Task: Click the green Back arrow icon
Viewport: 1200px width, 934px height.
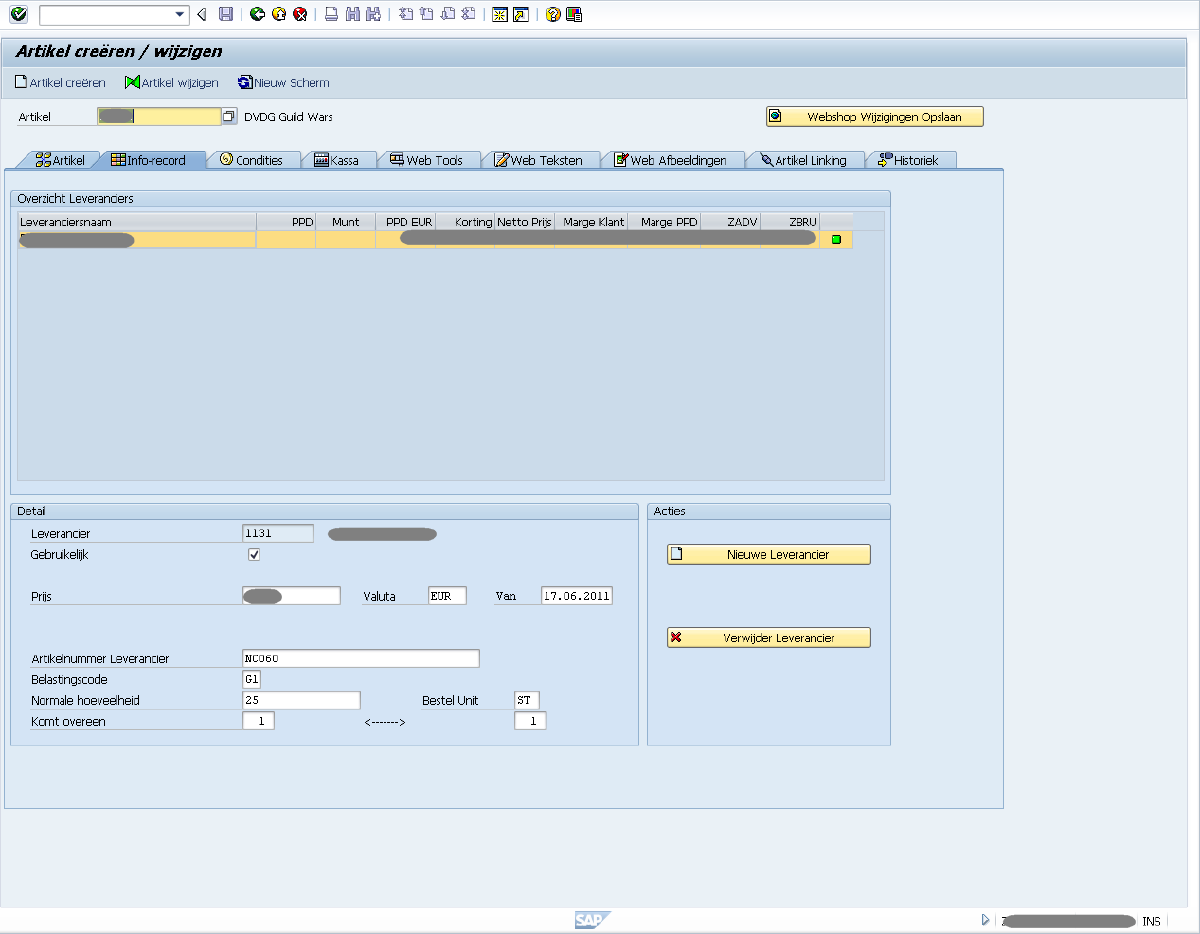Action: click(x=257, y=14)
